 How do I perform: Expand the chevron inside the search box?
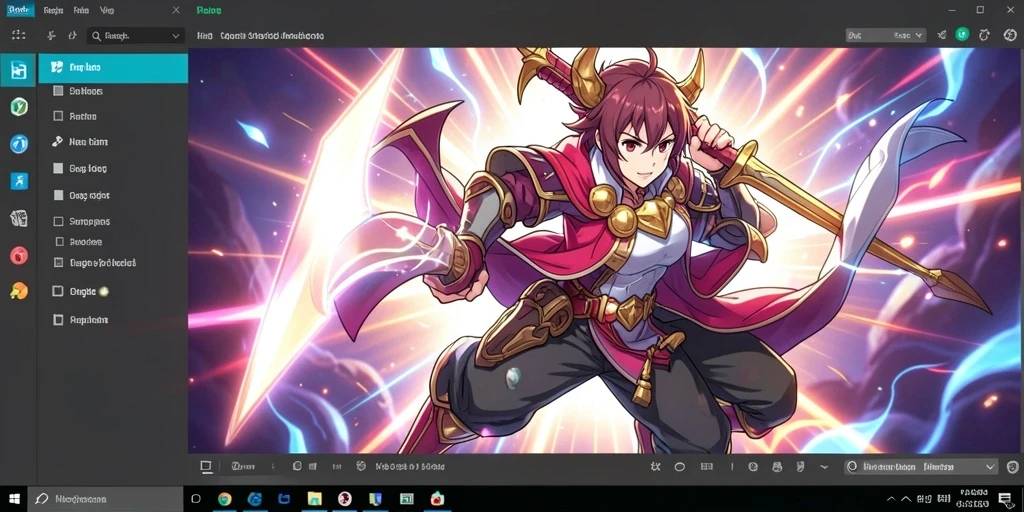(176, 37)
